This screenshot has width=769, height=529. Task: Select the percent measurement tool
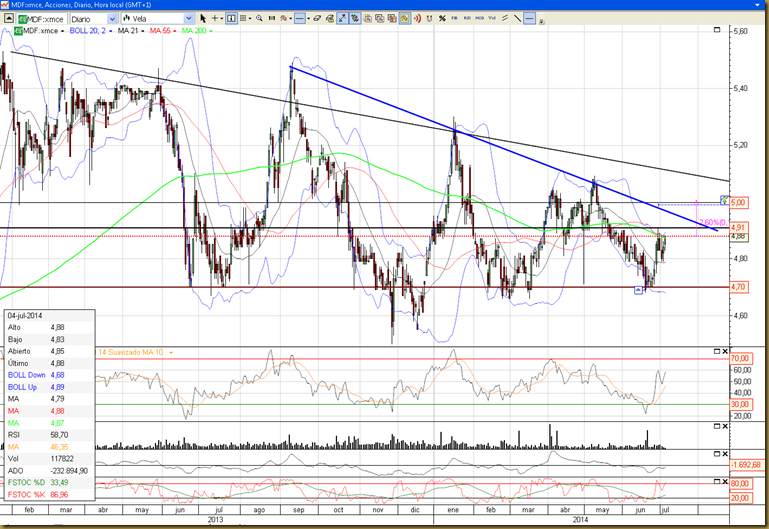(442, 19)
